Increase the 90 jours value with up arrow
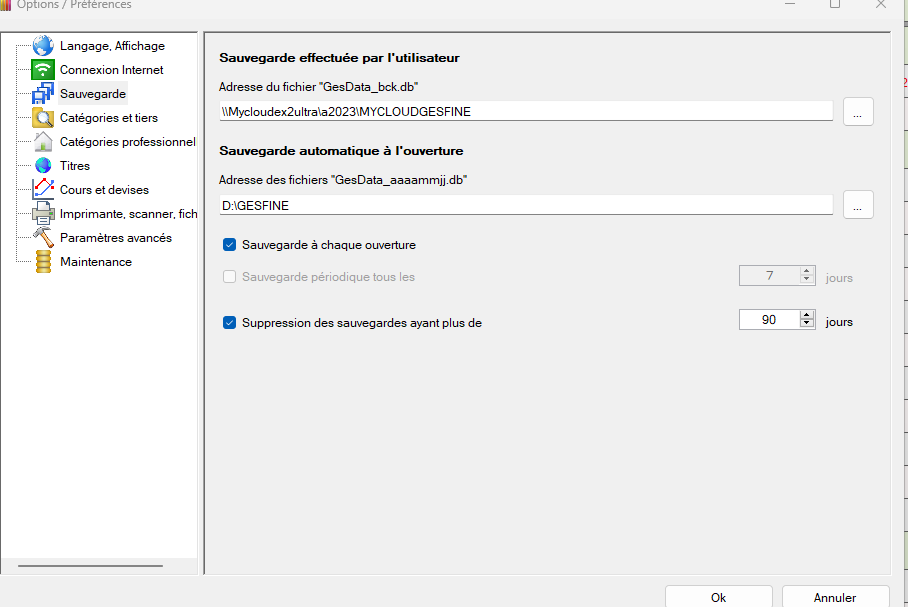Image resolution: width=908 pixels, height=607 pixels. 807,316
